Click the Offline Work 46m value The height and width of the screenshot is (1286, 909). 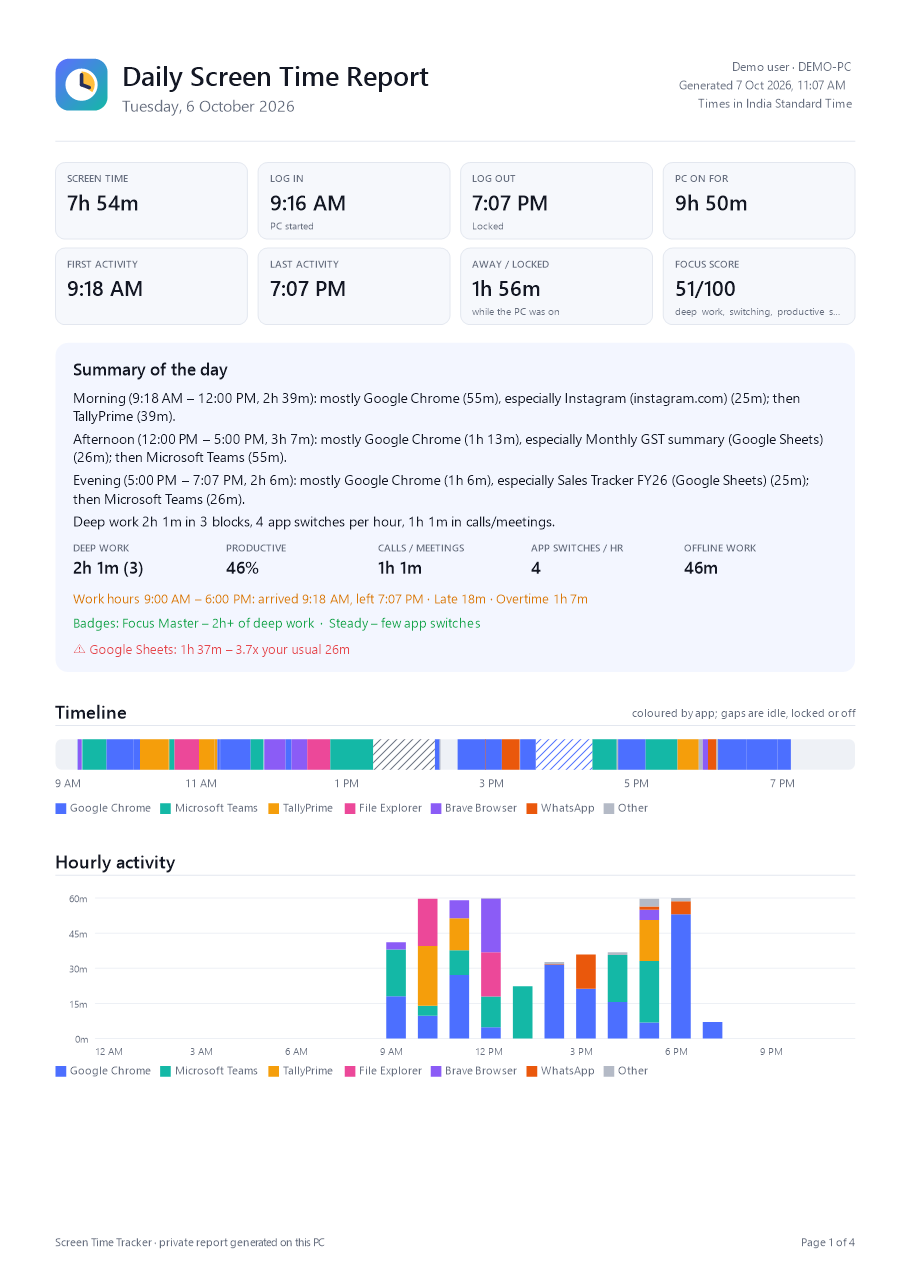point(701,568)
